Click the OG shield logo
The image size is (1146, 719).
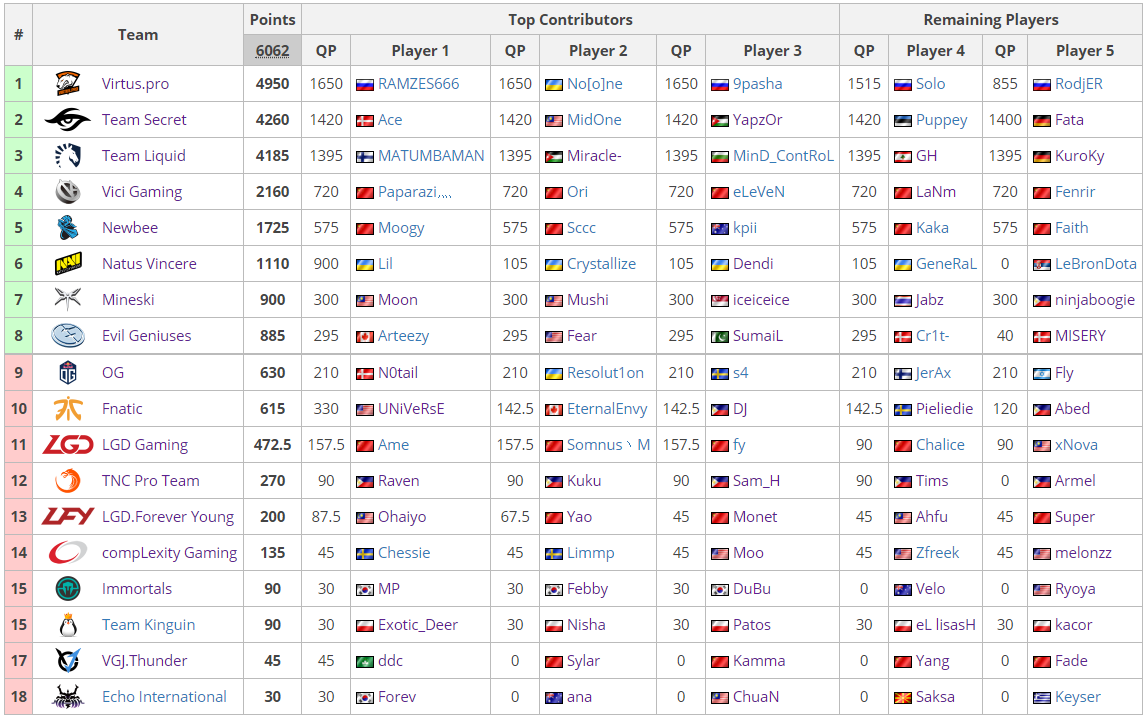tap(68, 373)
